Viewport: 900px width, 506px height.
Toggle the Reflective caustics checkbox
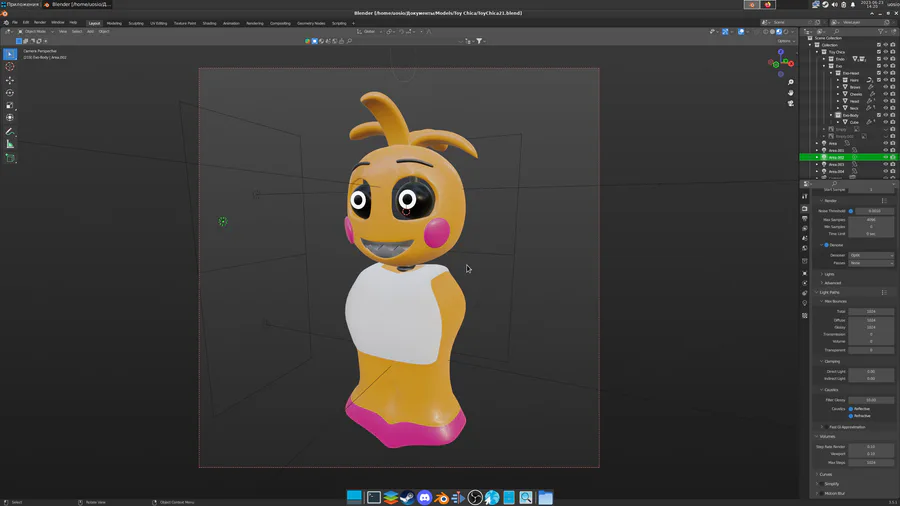click(851, 409)
